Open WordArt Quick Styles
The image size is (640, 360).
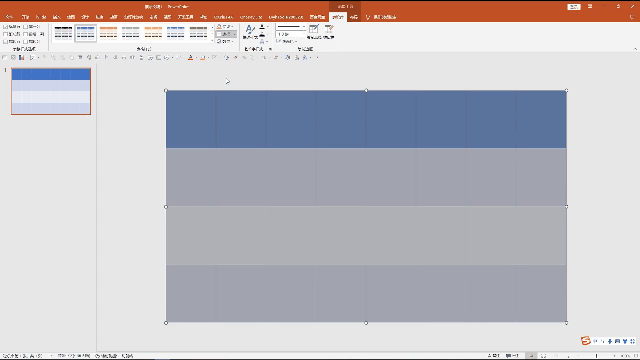coord(250,32)
